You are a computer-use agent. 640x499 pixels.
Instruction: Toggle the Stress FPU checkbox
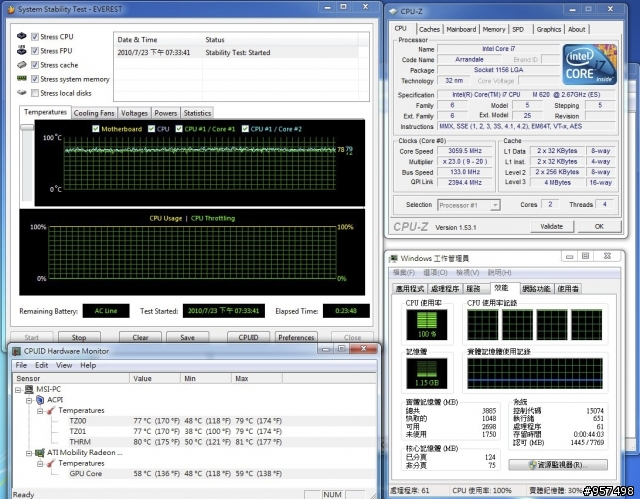[x=35, y=51]
